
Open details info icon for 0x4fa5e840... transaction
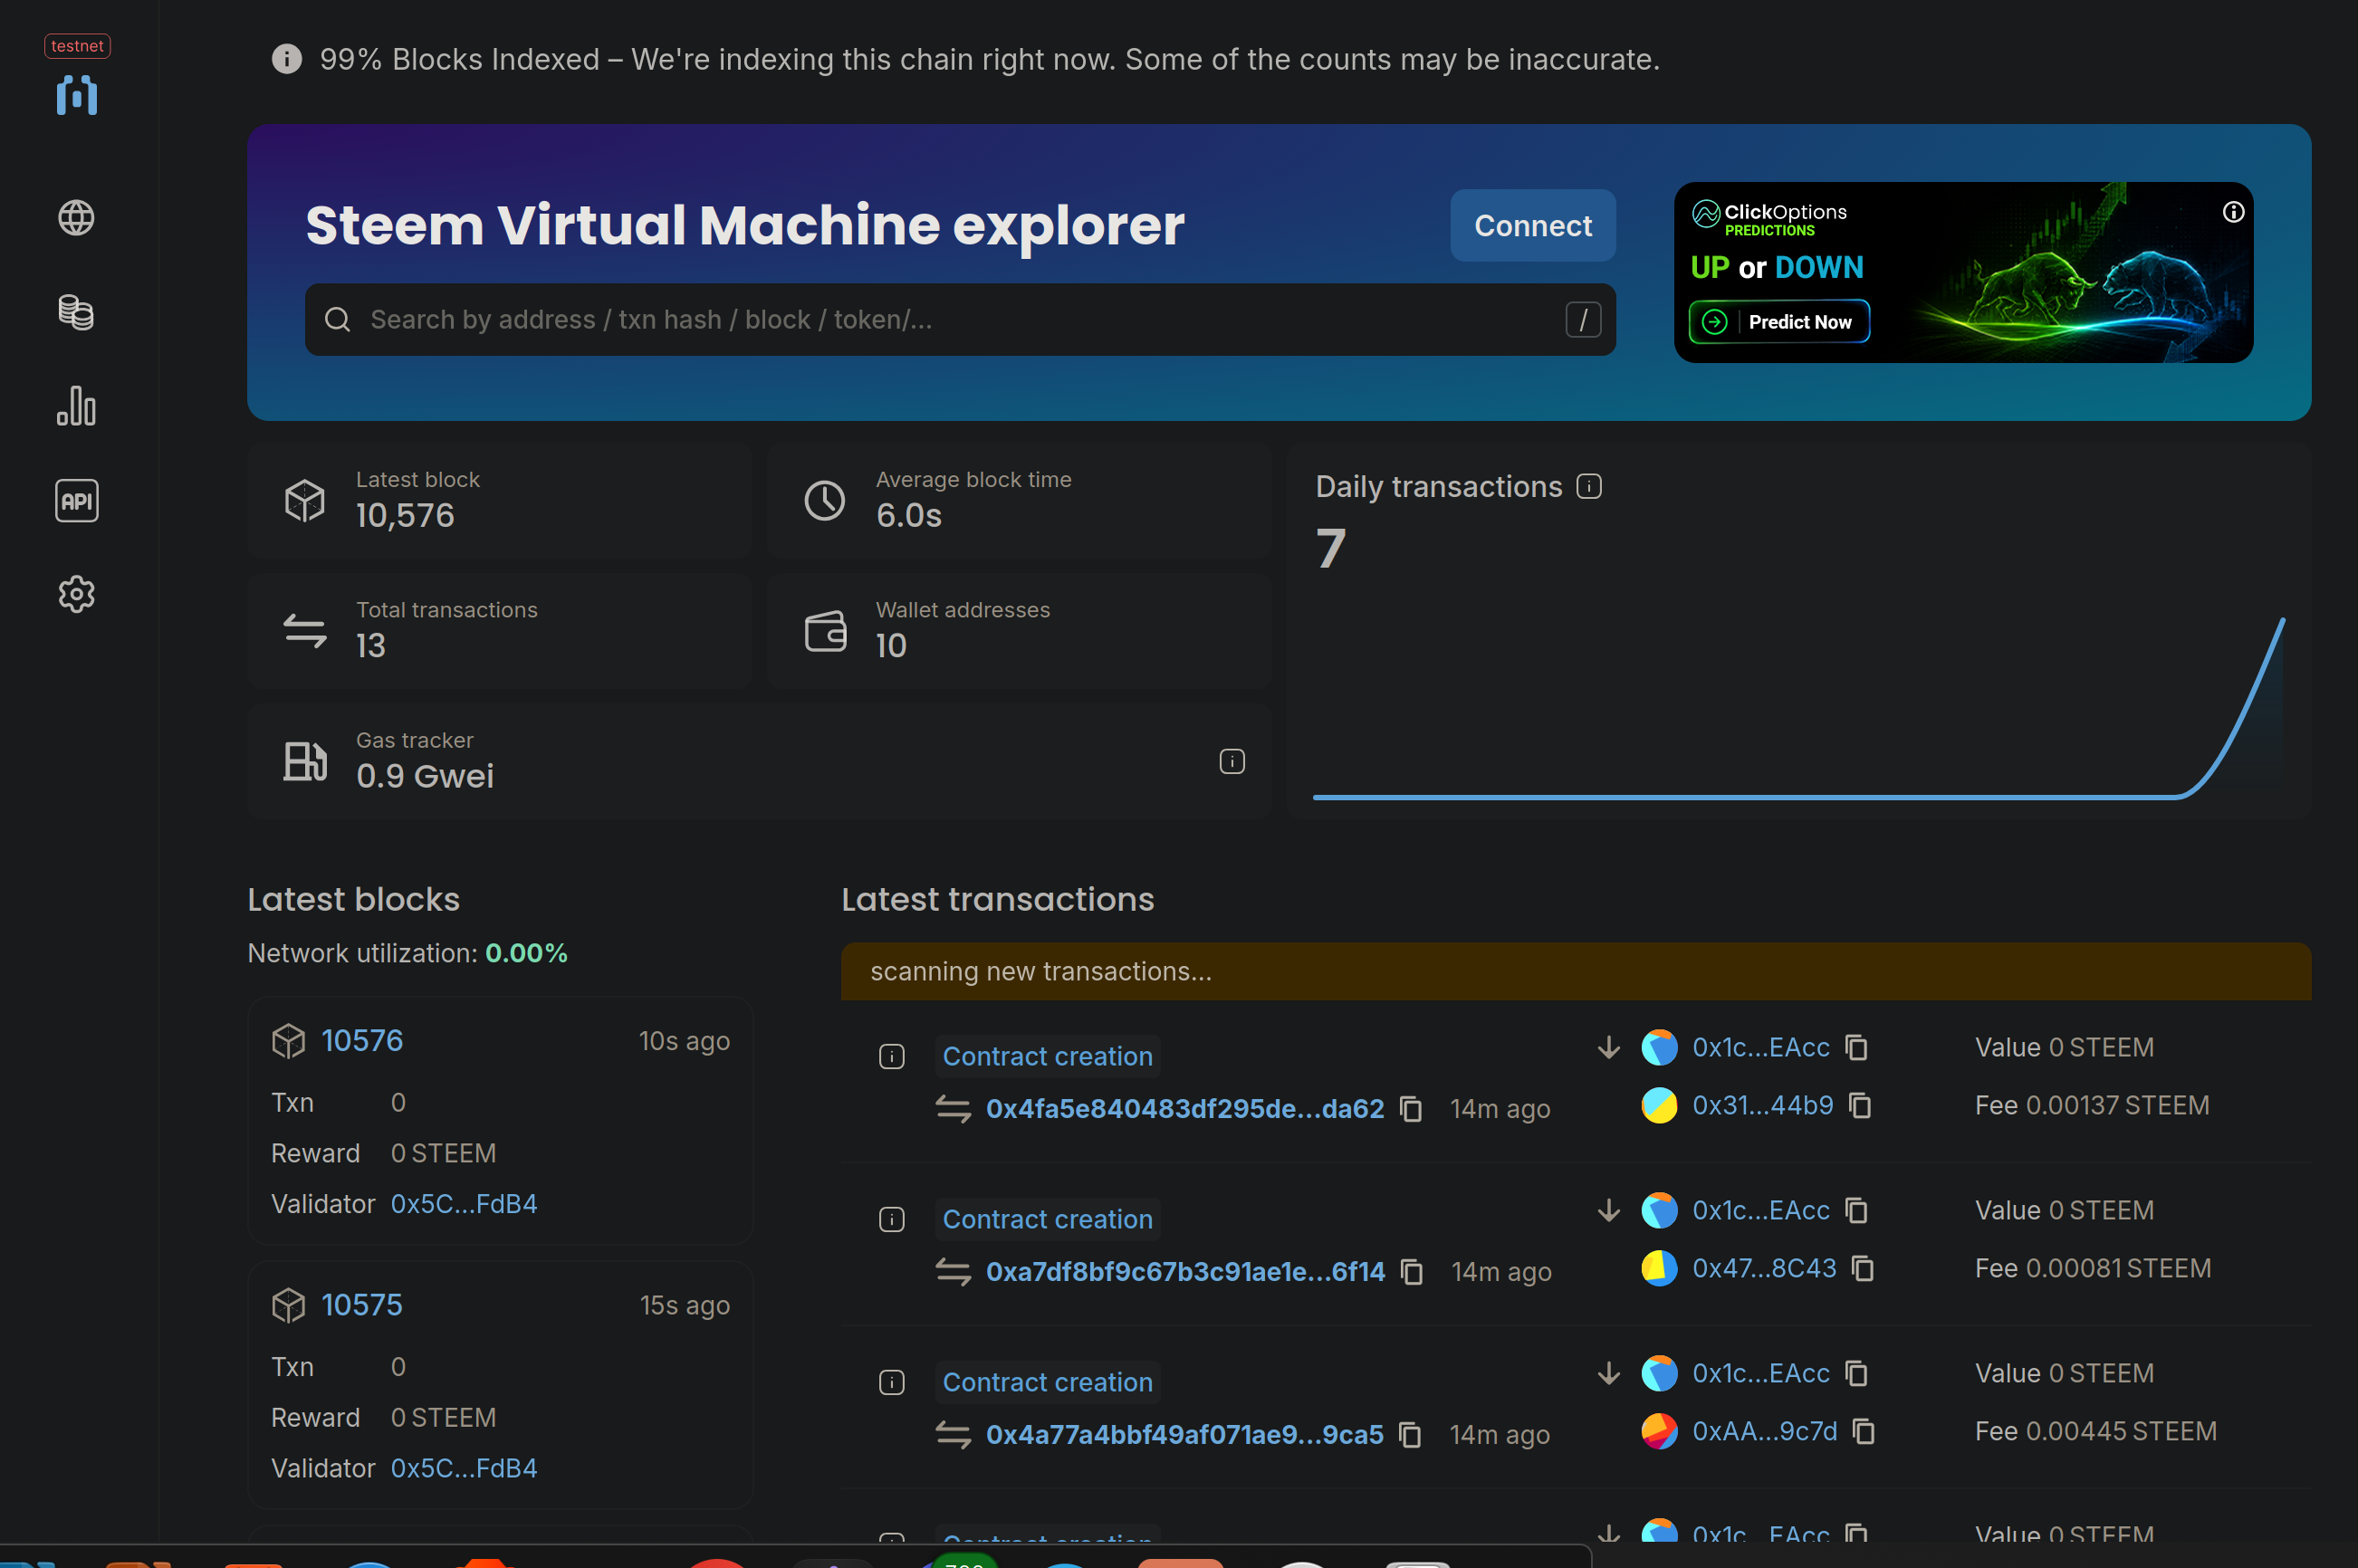tap(891, 1056)
